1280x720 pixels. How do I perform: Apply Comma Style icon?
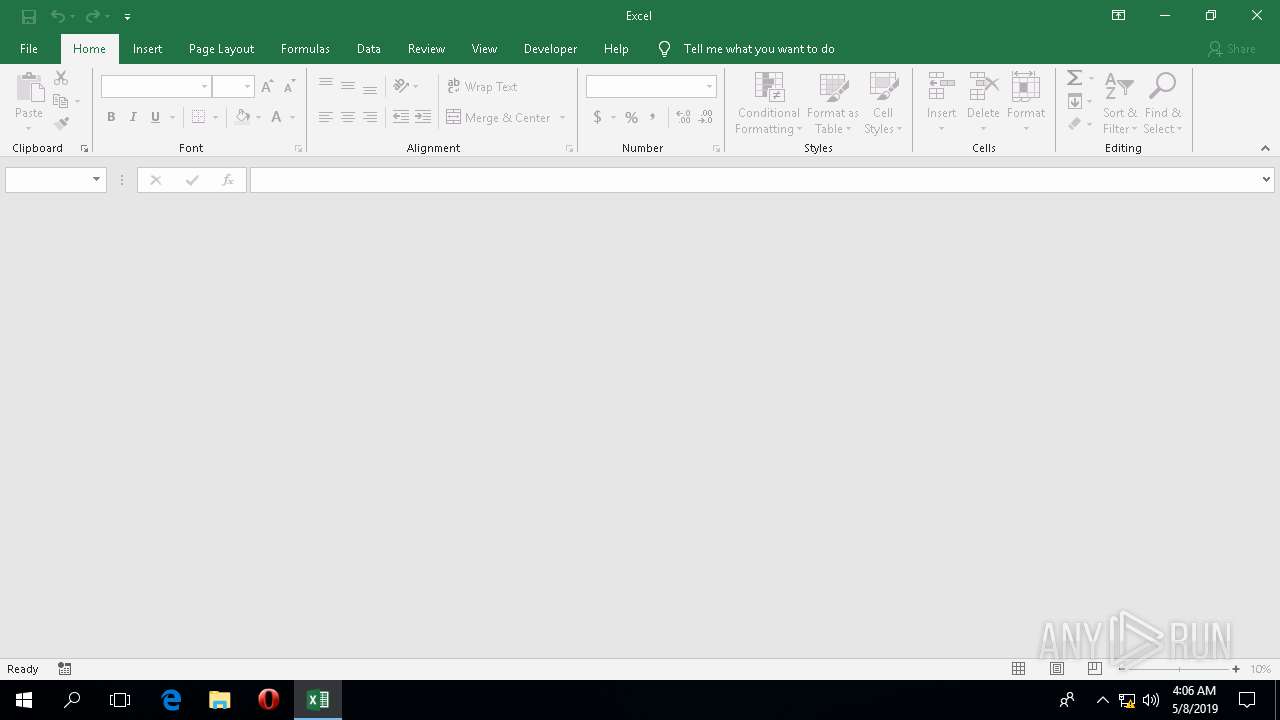[x=653, y=117]
